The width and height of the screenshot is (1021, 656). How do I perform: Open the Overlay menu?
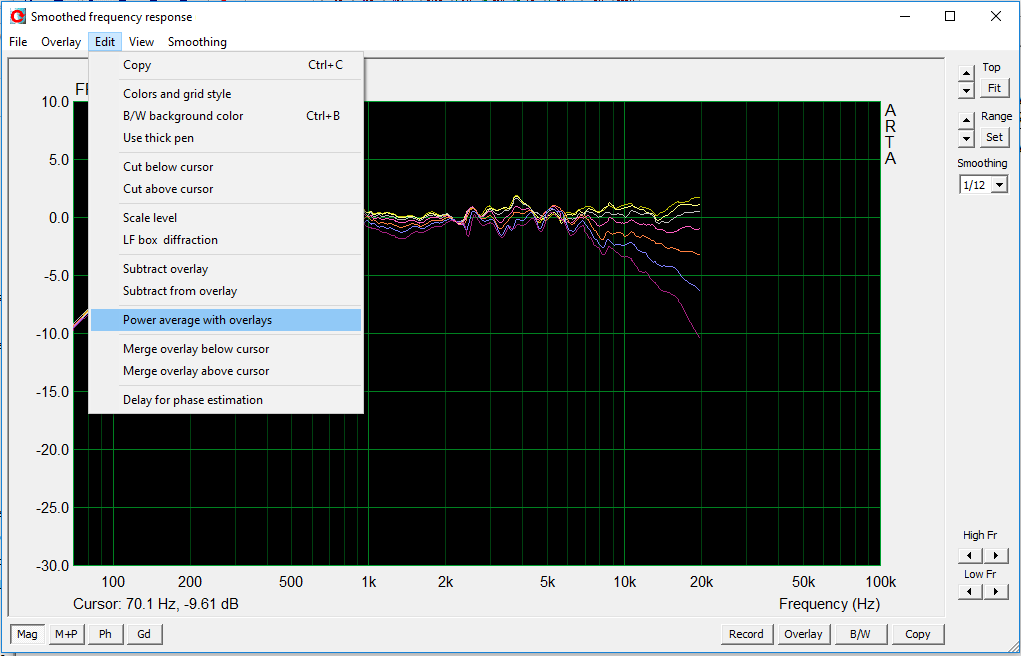61,42
